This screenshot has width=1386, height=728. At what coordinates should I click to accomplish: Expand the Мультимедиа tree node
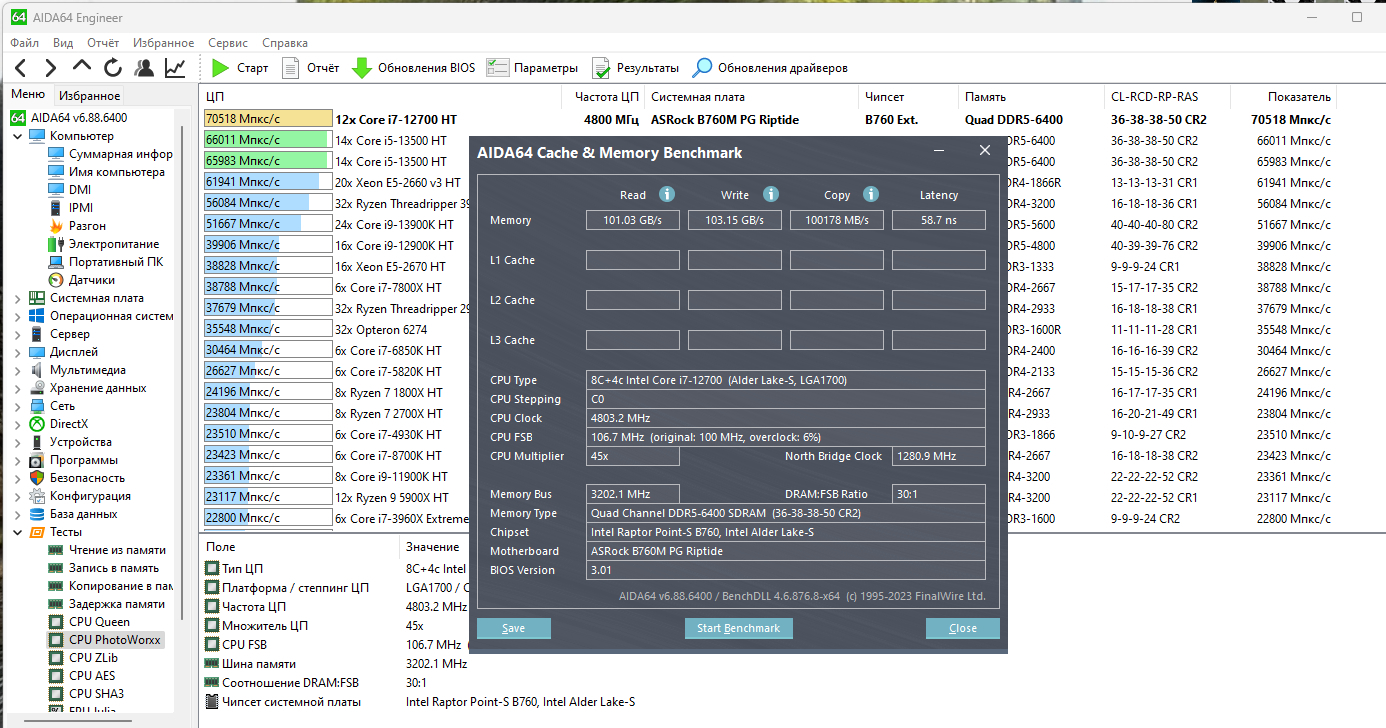tap(18, 370)
